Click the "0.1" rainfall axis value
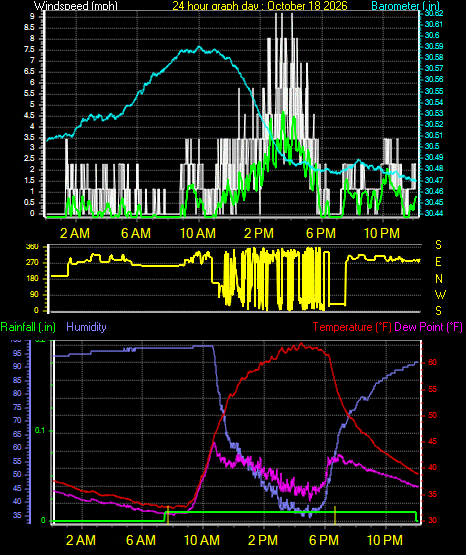Screen dimensions: 466x555 click(40, 430)
